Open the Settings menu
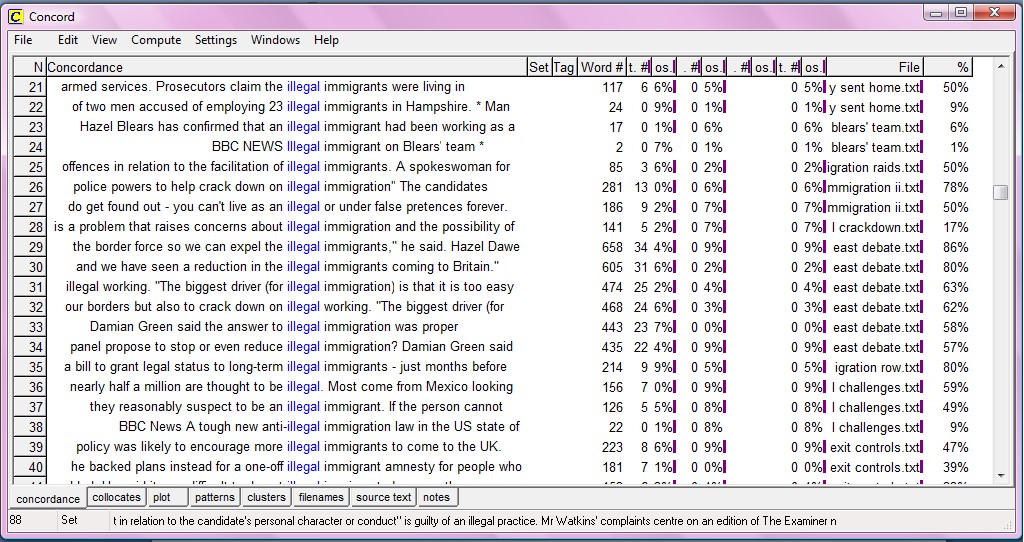Screen dimensions: 1024x542 point(216,40)
